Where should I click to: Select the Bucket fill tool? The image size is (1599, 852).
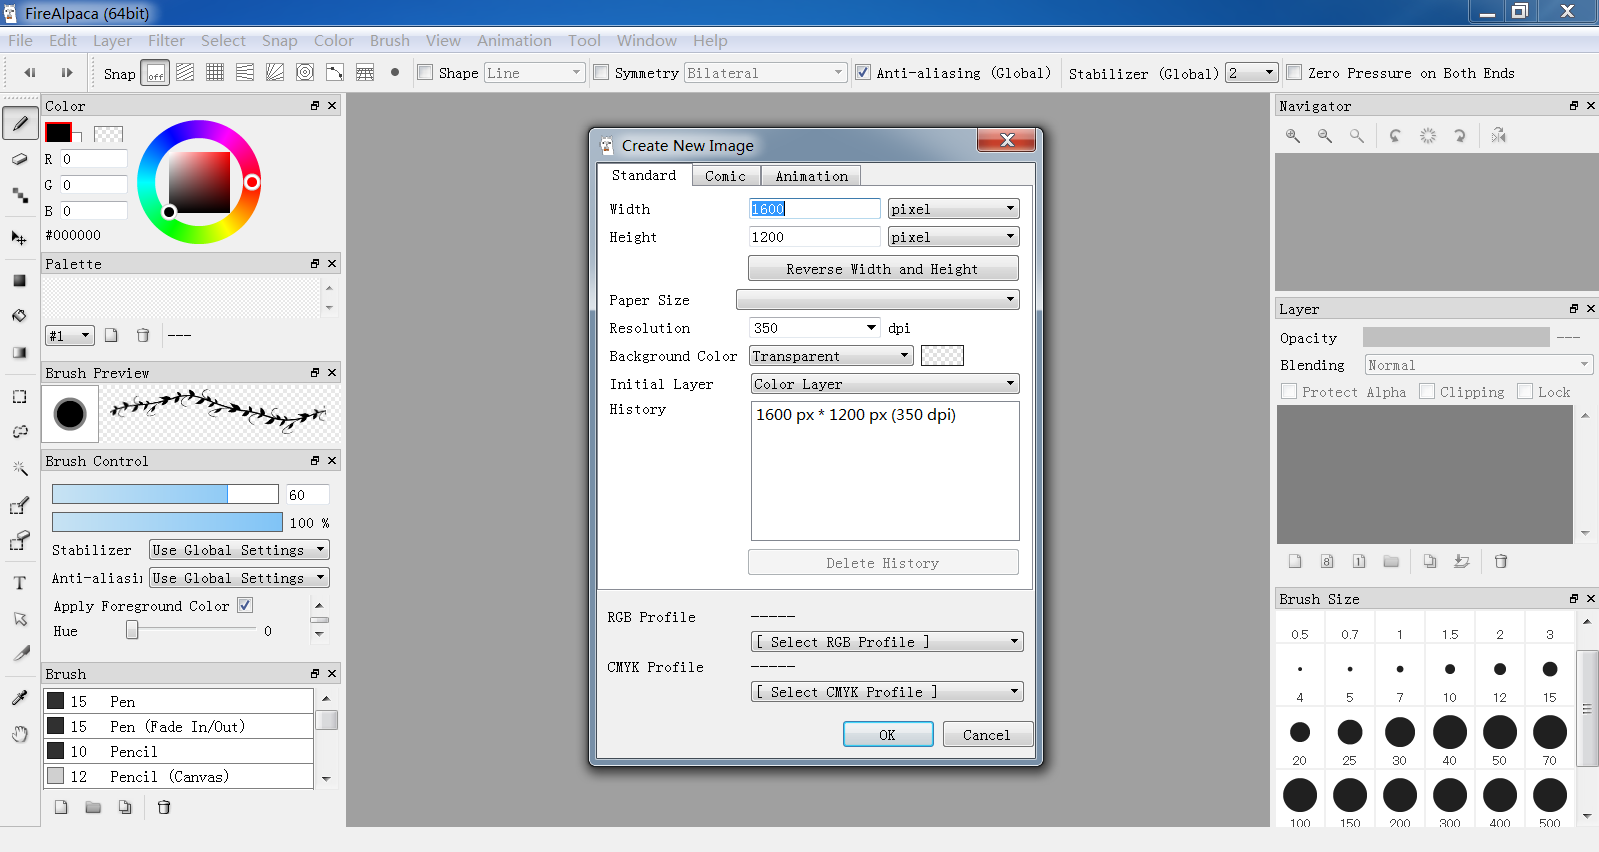[x=19, y=316]
